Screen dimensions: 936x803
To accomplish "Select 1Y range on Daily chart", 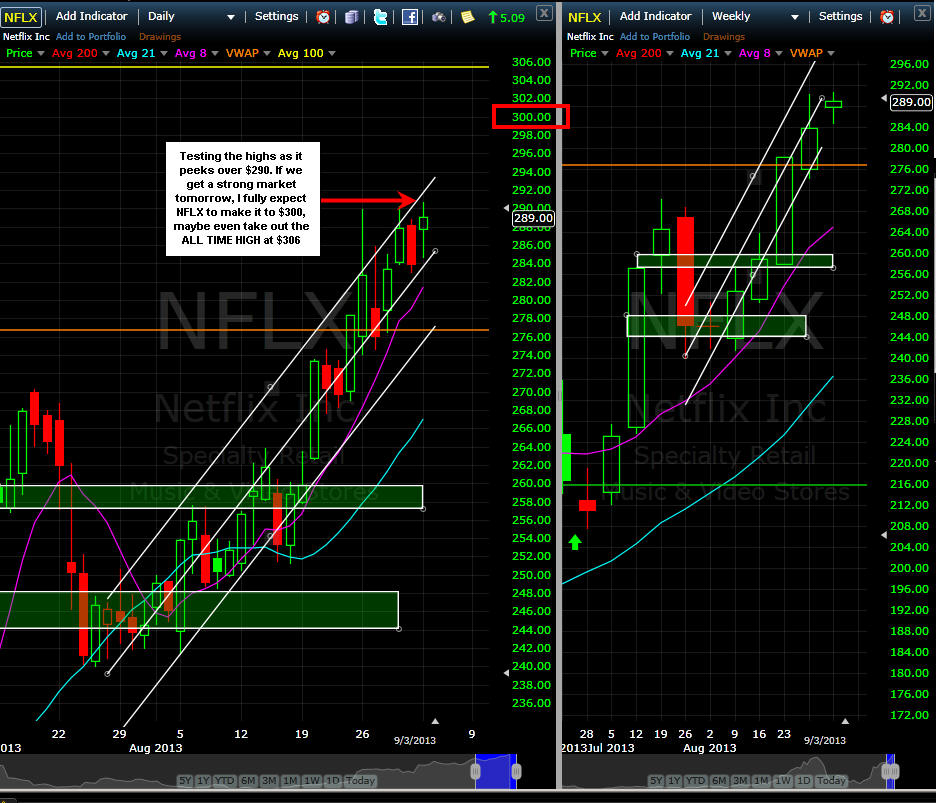I will (x=203, y=780).
